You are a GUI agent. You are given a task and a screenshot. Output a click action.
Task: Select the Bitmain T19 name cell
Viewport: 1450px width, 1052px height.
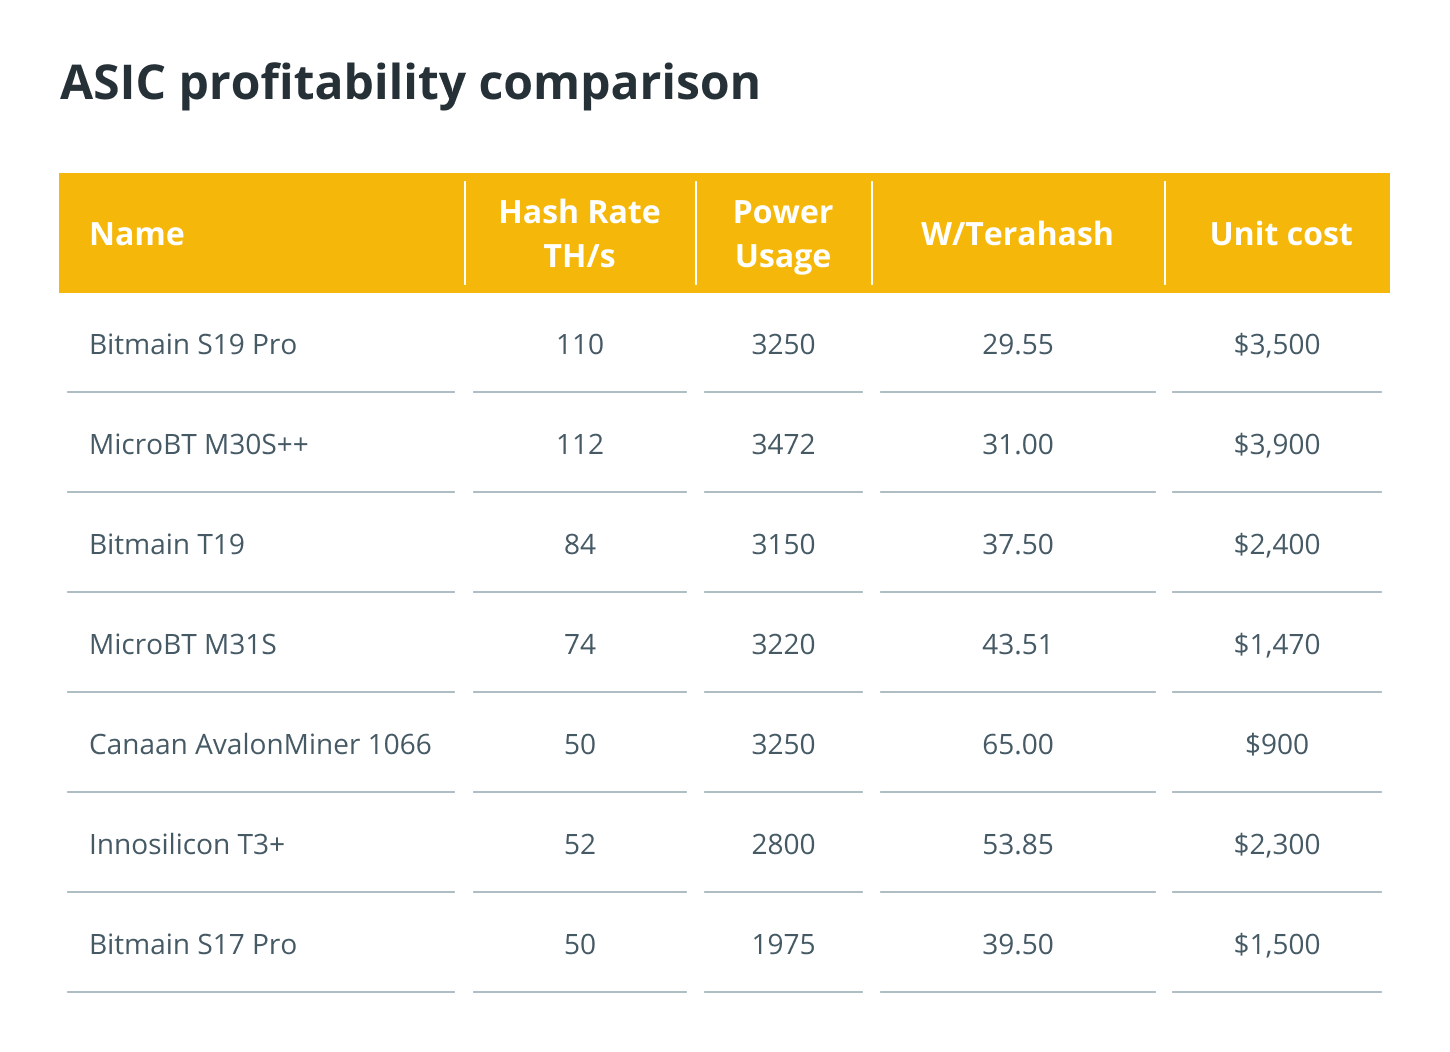167,544
